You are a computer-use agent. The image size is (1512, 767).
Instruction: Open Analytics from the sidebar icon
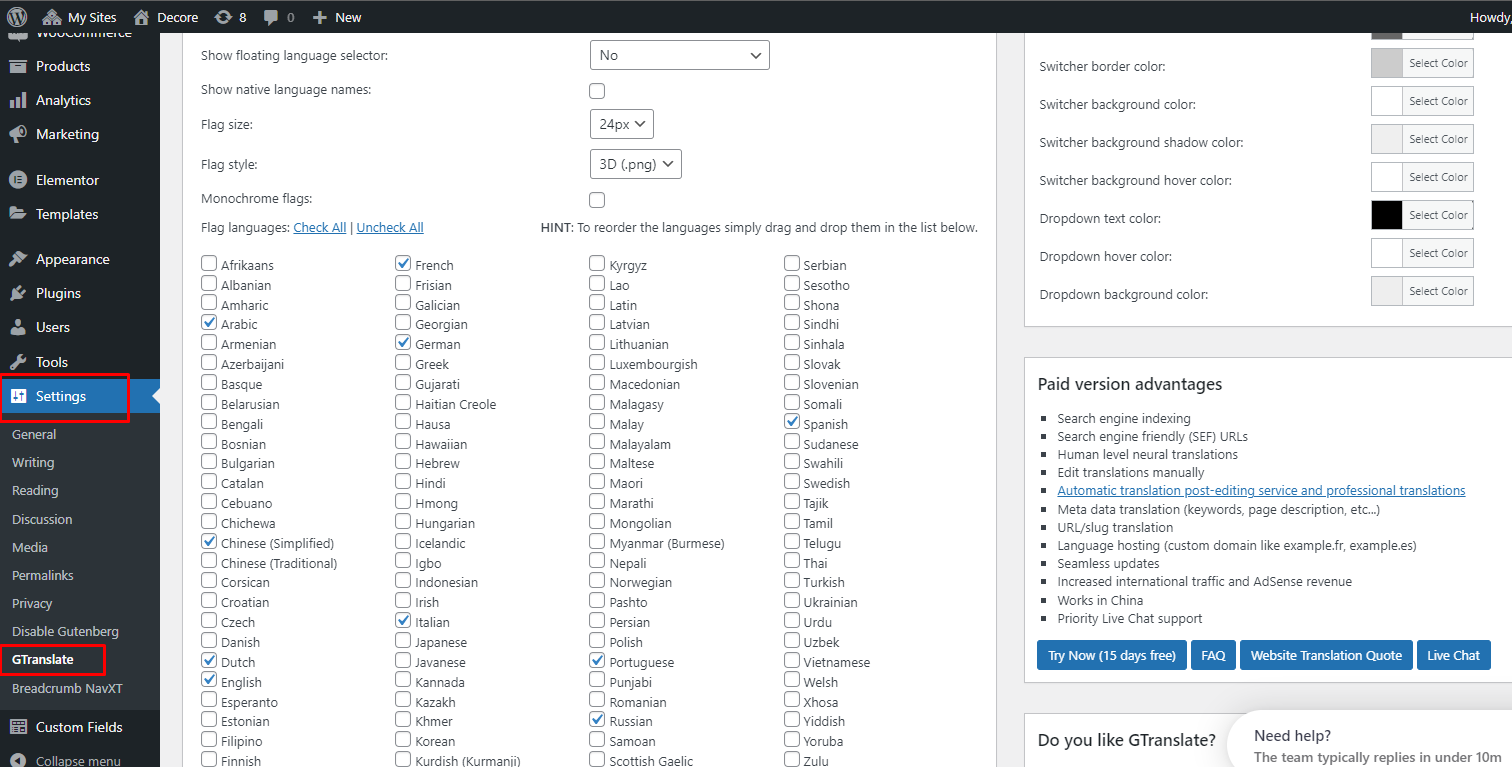[x=18, y=100]
